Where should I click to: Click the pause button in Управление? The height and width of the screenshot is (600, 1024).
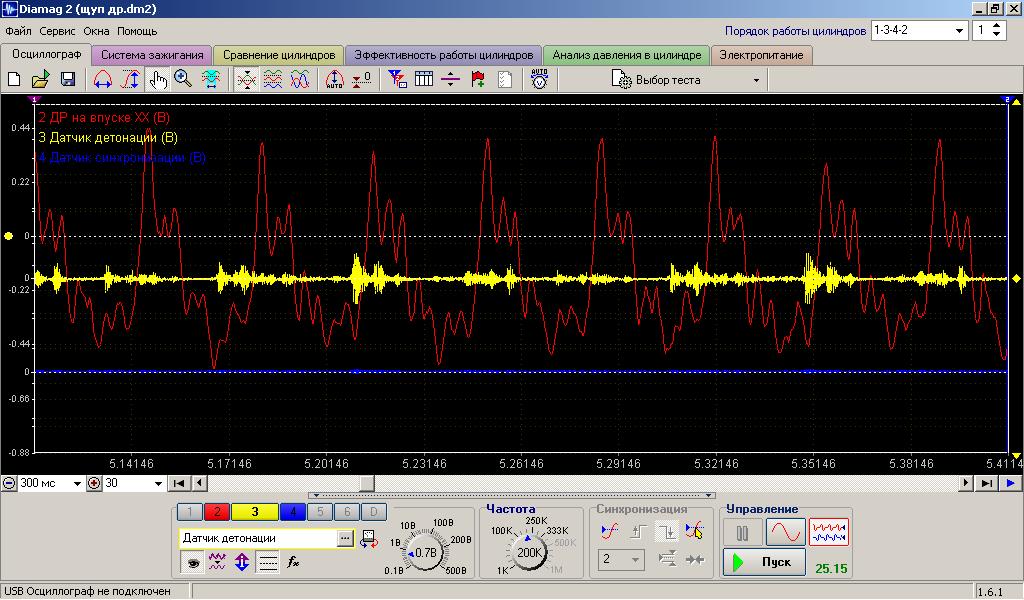[x=743, y=532]
